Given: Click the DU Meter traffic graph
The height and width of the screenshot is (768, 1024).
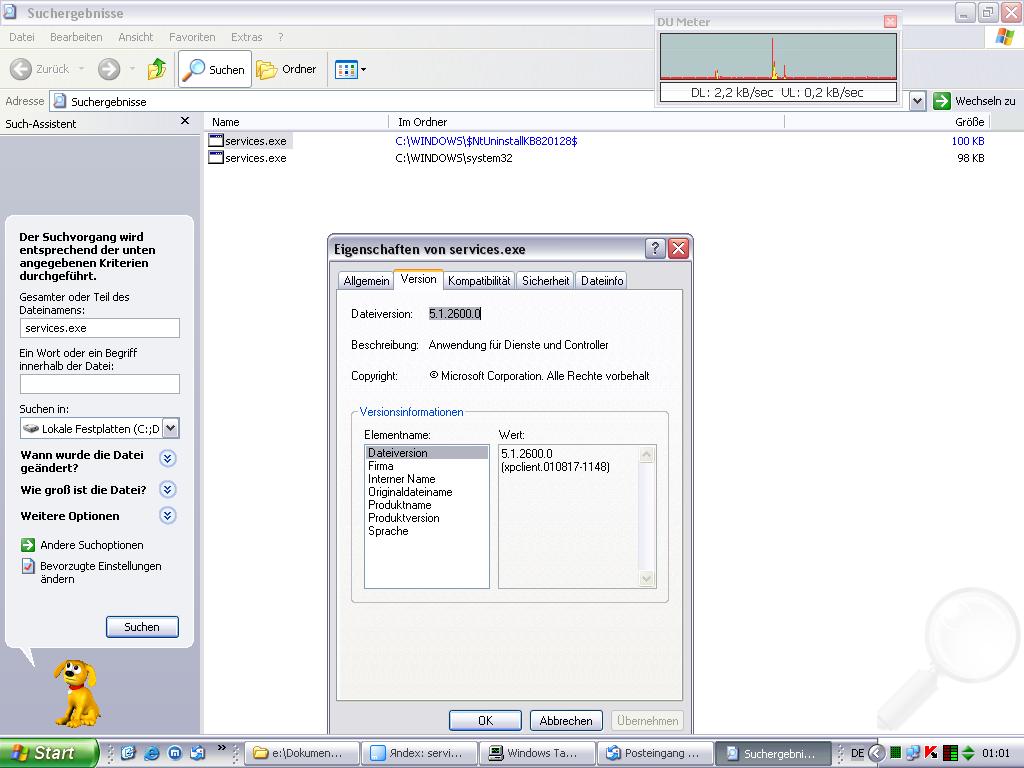Looking at the screenshot, I should tap(778, 57).
